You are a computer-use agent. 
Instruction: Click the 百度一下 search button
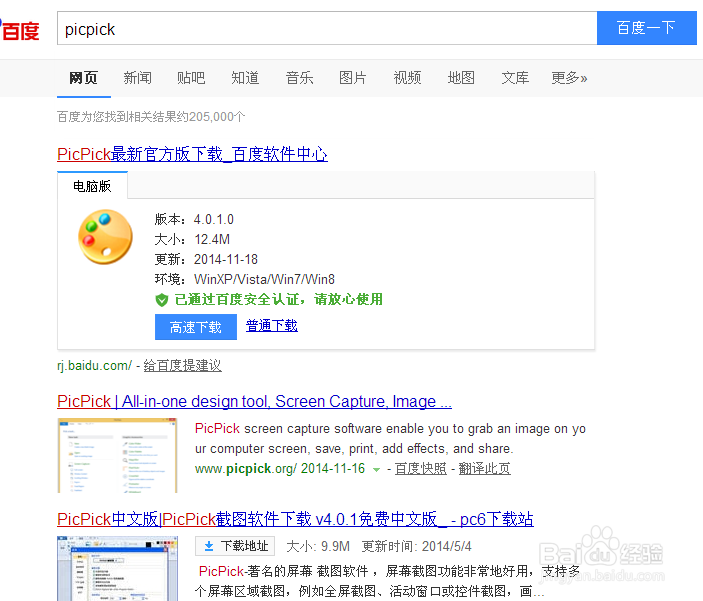click(x=647, y=28)
